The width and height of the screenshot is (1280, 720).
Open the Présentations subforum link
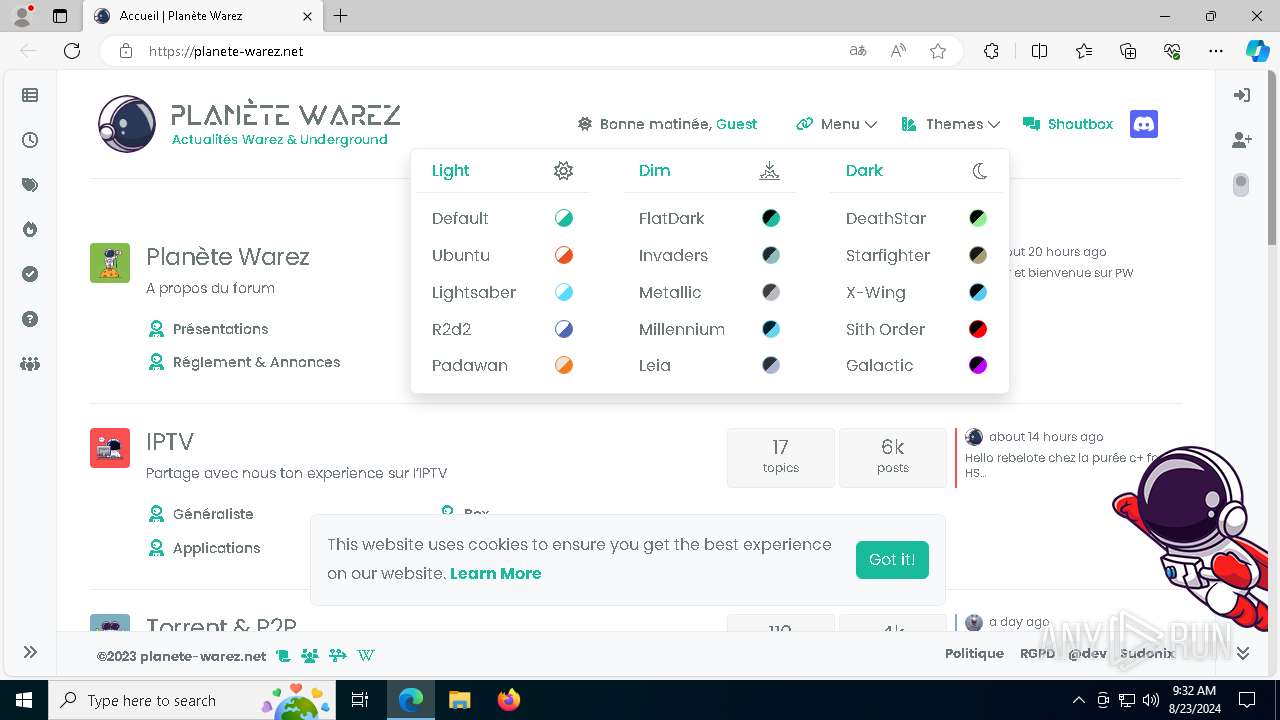(x=220, y=329)
